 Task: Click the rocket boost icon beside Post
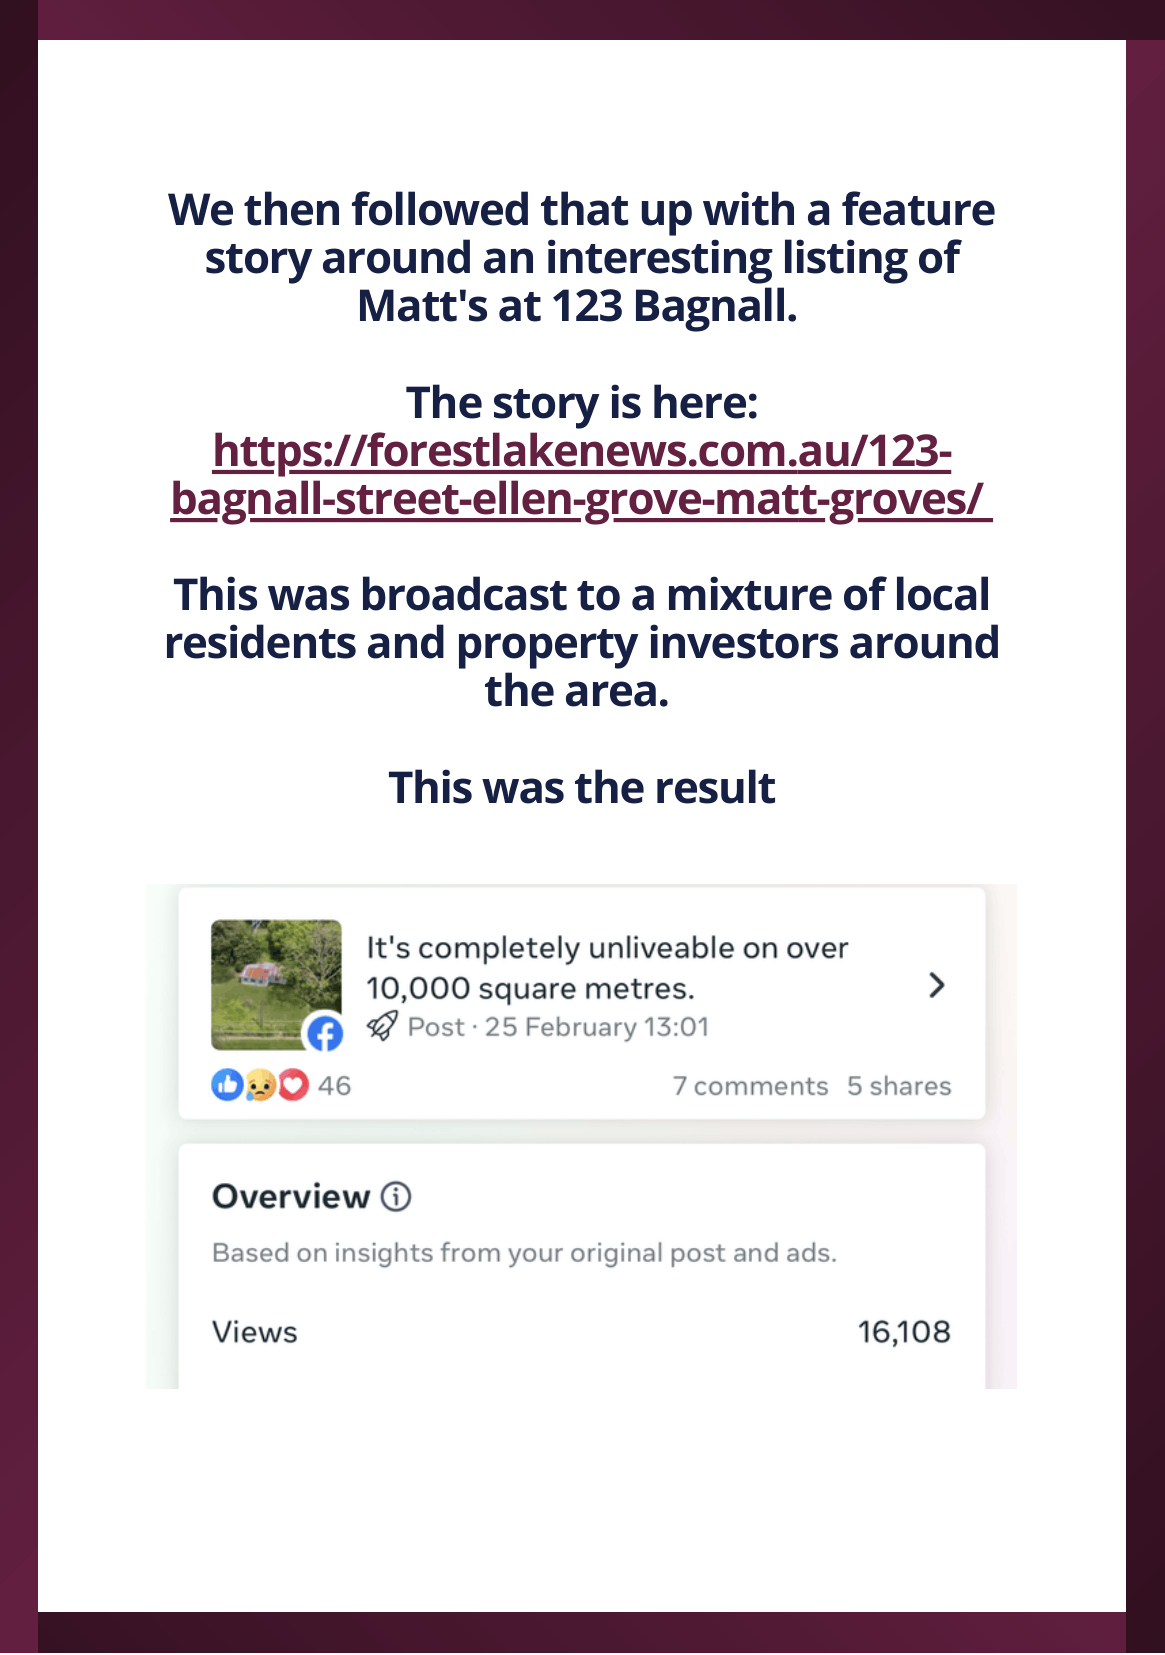click(382, 1026)
